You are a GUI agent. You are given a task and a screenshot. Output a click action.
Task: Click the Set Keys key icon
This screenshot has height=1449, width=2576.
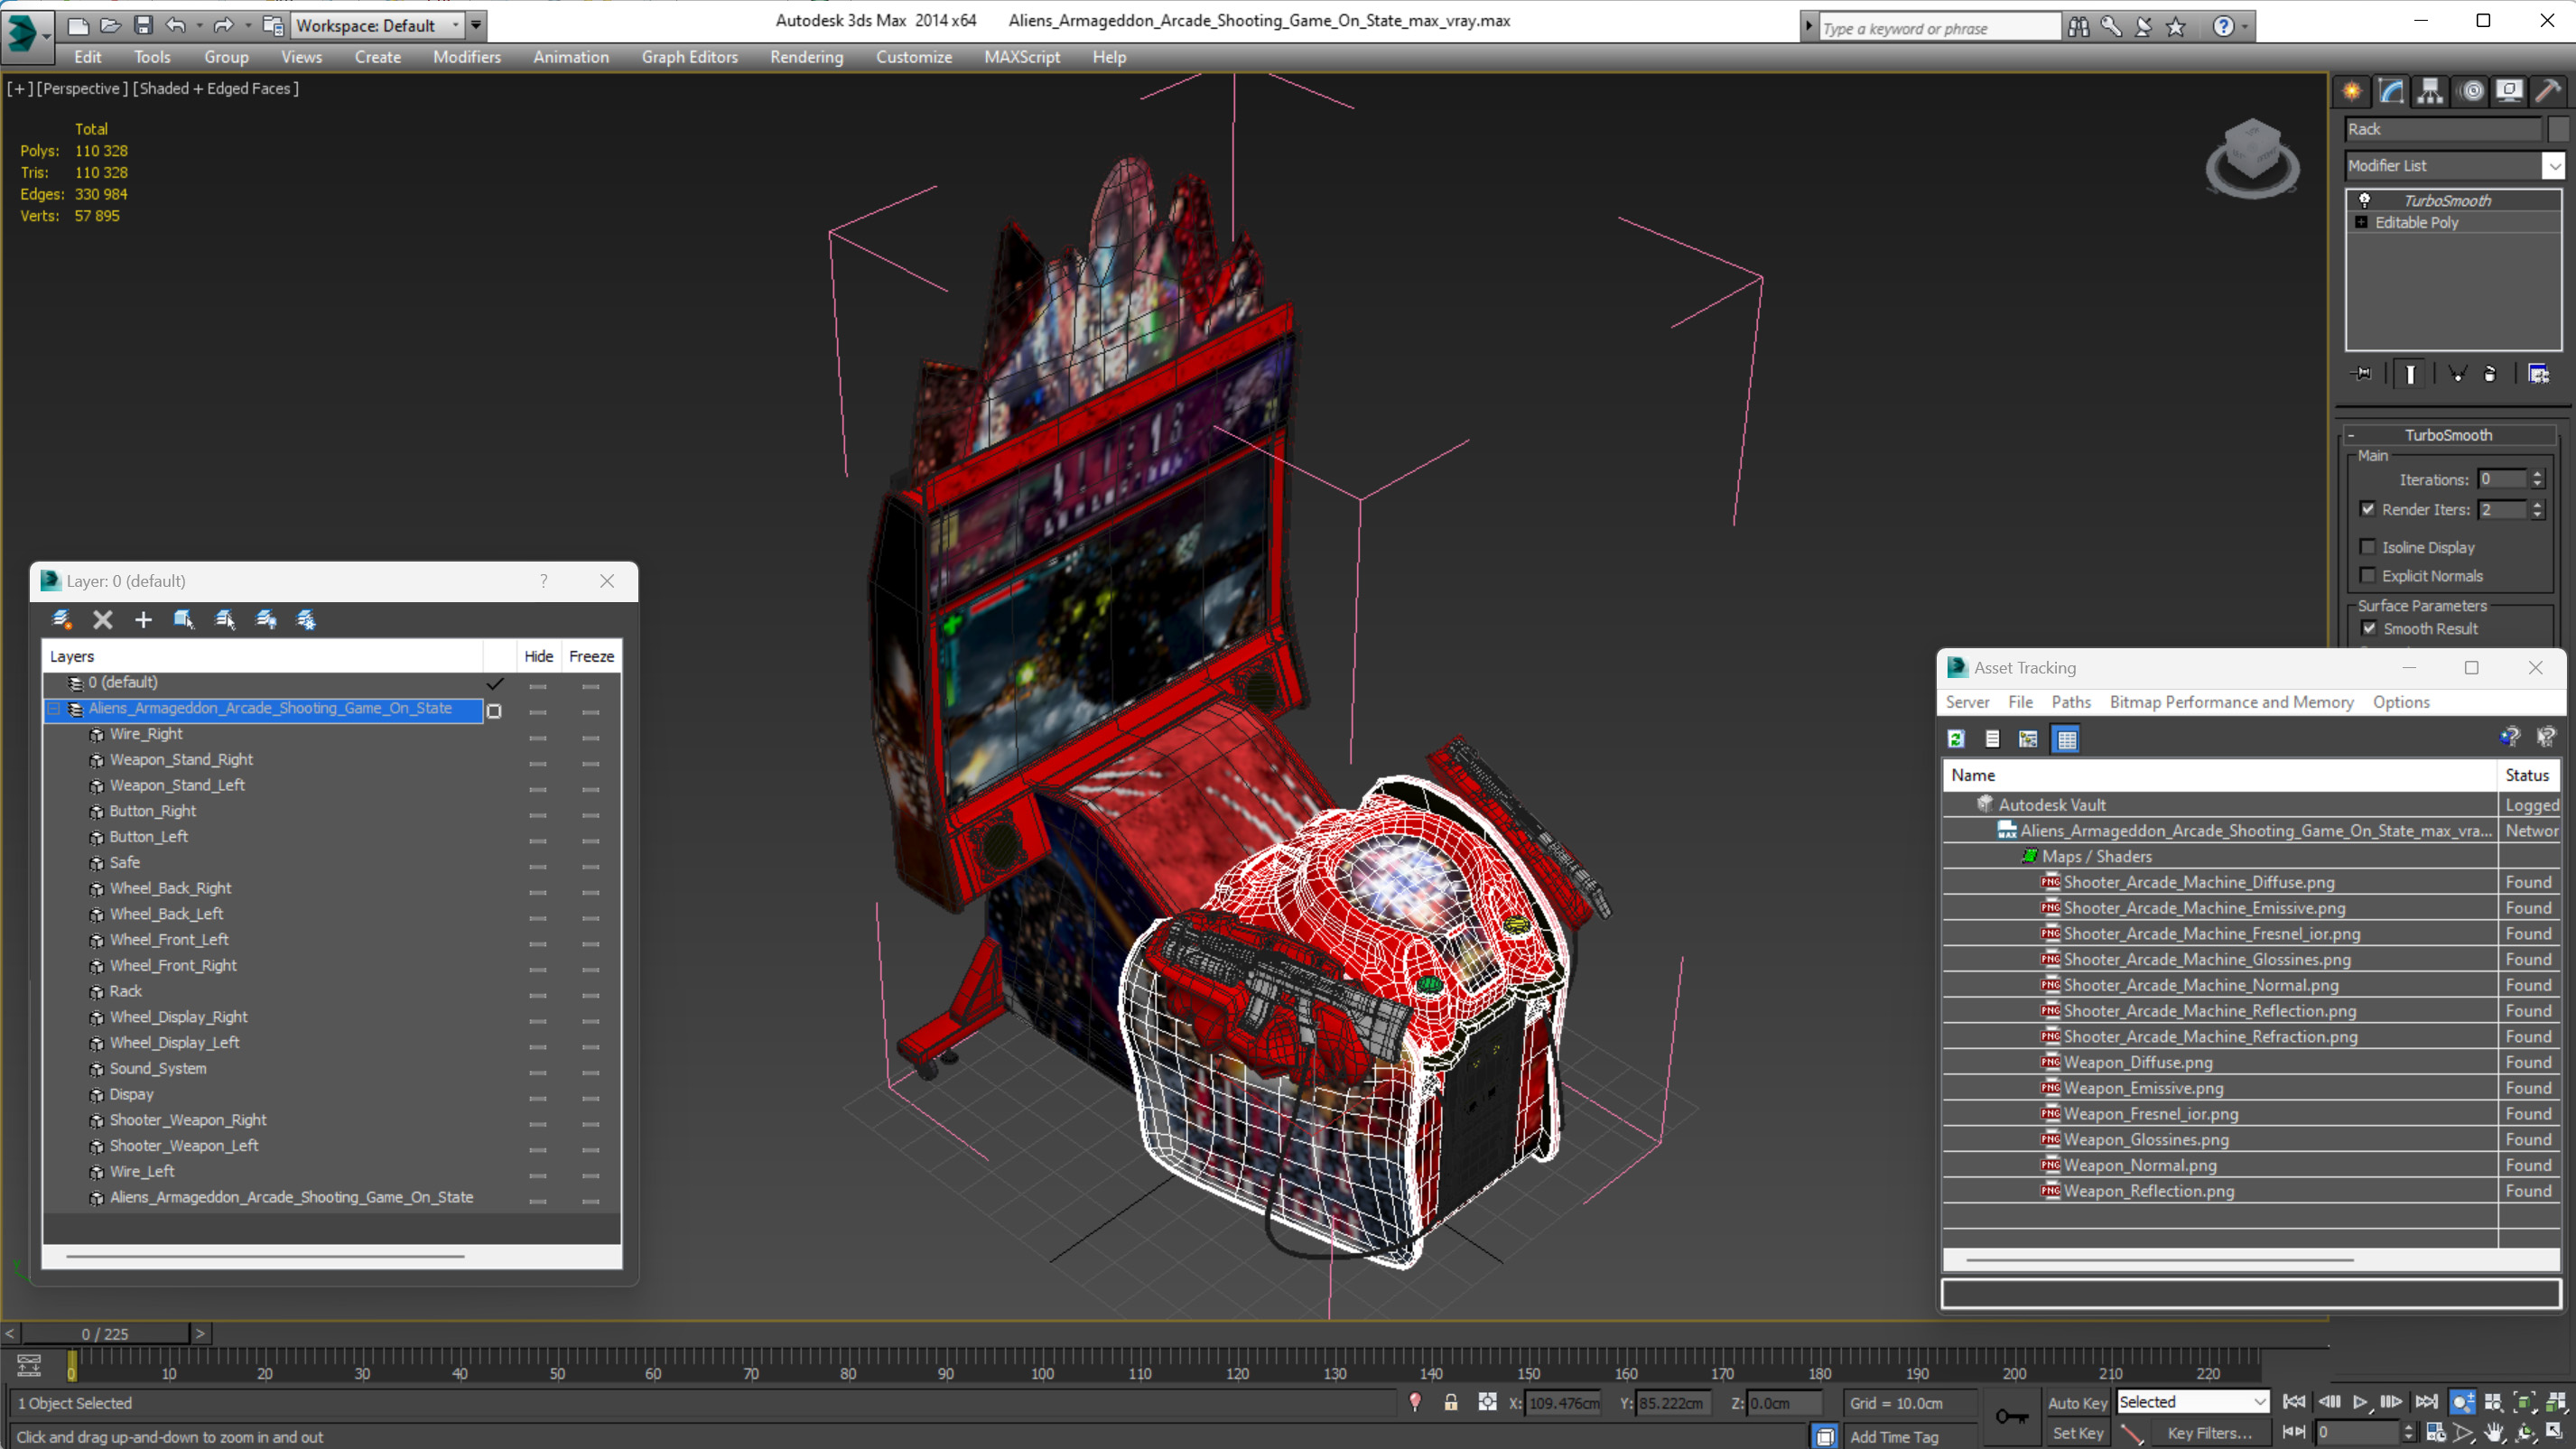(2012, 1417)
